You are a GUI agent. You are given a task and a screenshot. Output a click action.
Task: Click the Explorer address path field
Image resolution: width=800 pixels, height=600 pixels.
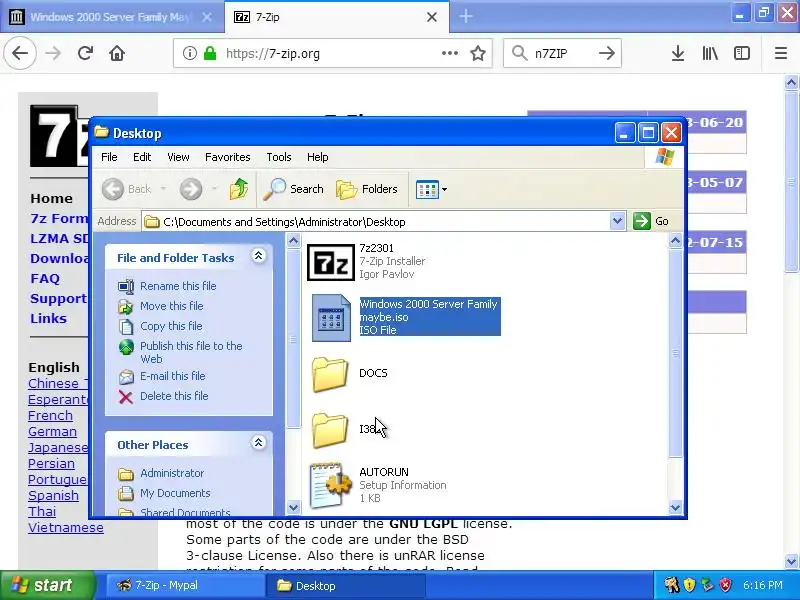click(377, 221)
